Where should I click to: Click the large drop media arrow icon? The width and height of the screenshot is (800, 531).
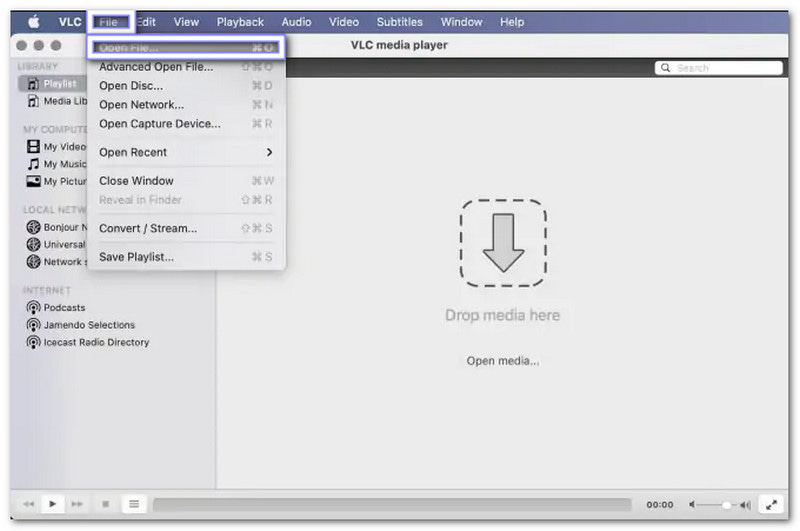(503, 242)
